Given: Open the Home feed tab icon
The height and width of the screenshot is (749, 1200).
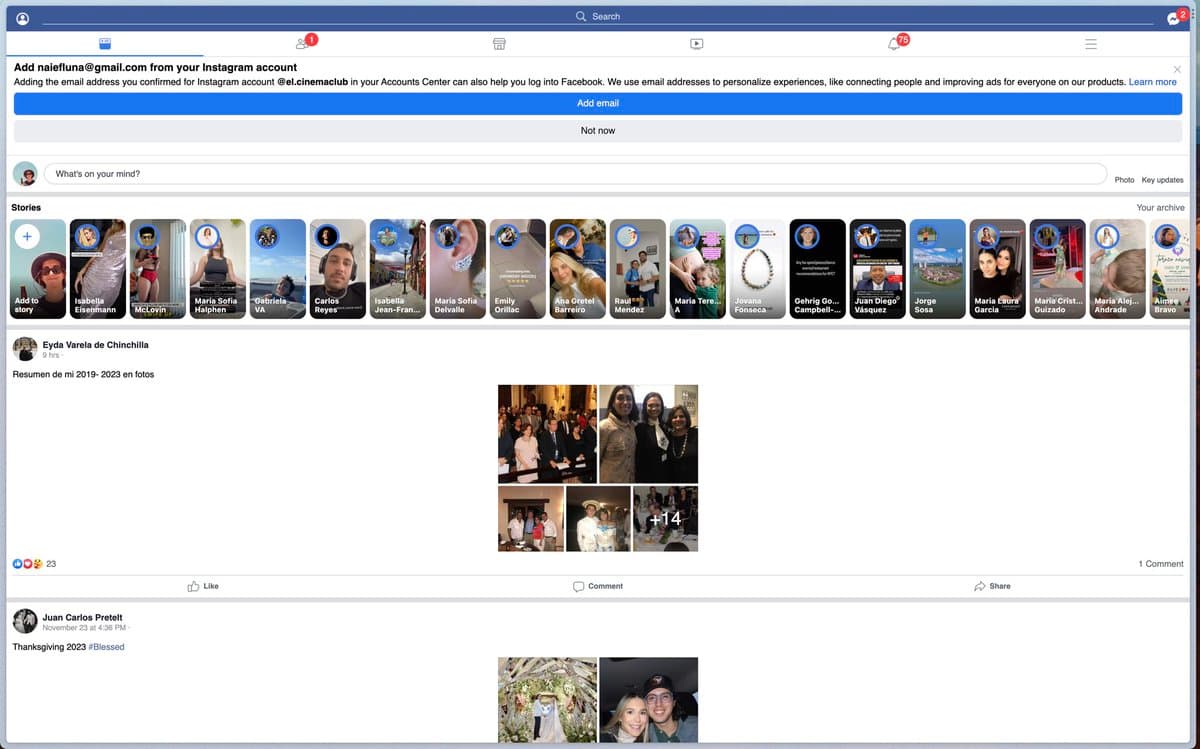Looking at the screenshot, I should click(102, 43).
